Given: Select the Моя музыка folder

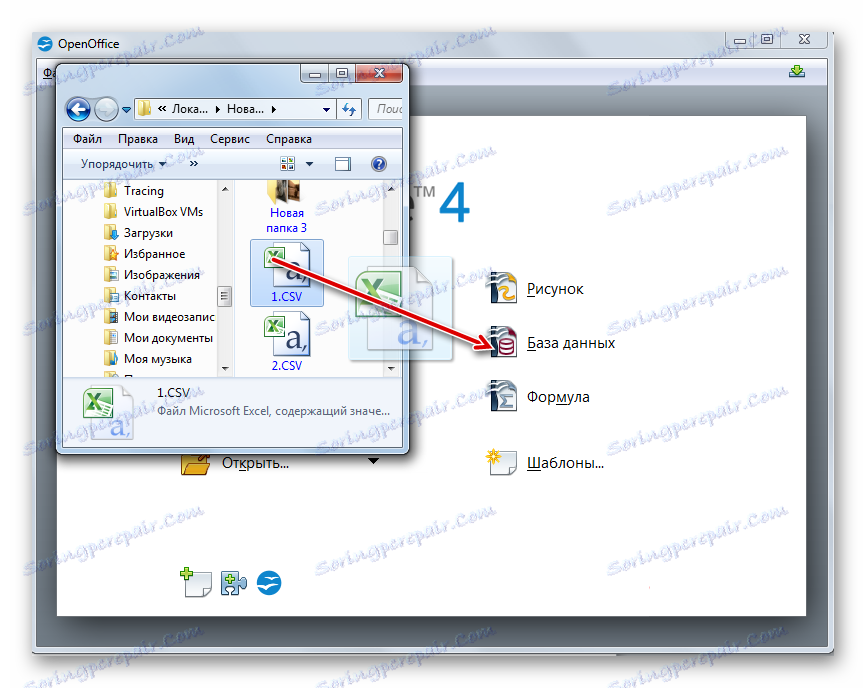Looking at the screenshot, I should click(x=157, y=359).
